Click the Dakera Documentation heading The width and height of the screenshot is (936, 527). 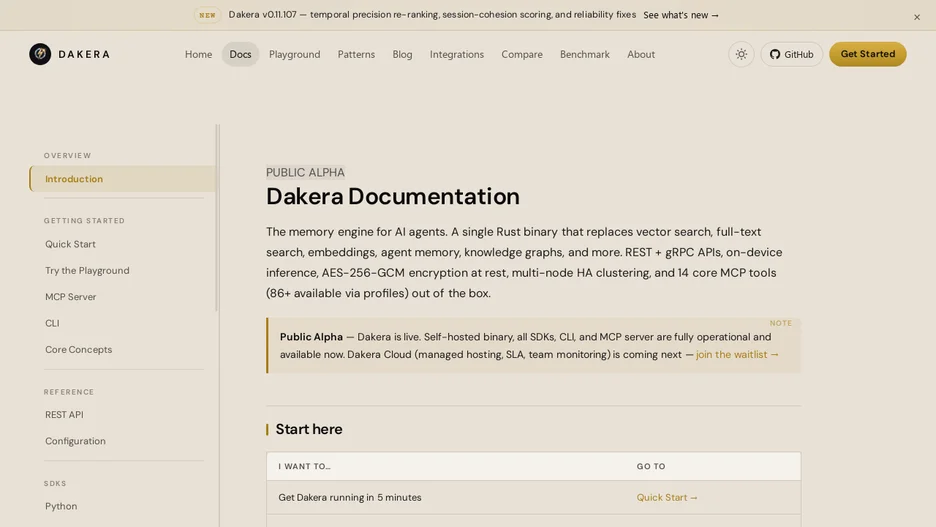pyautogui.click(x=393, y=196)
